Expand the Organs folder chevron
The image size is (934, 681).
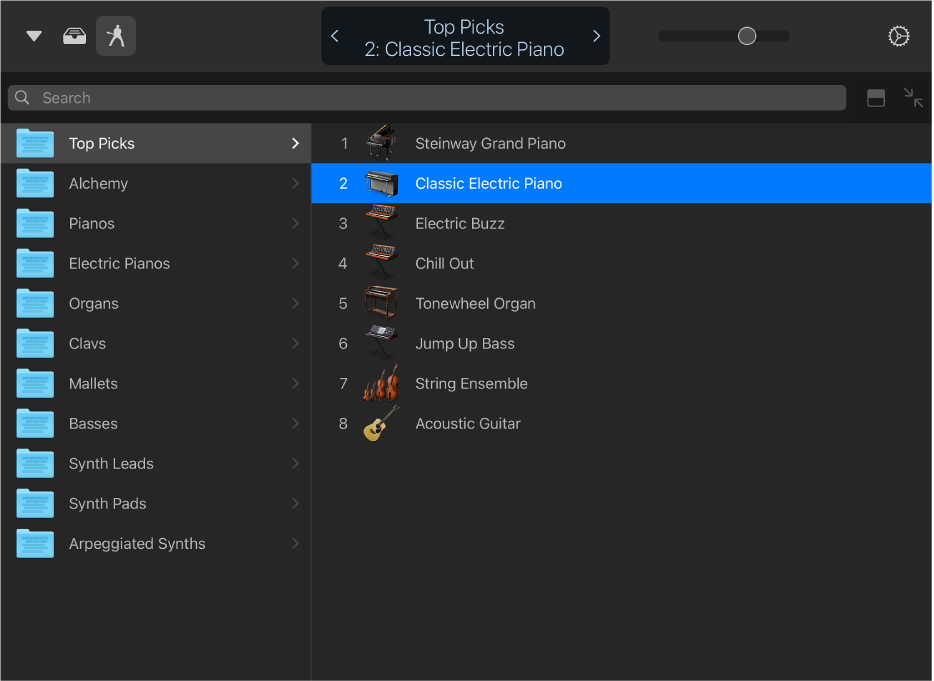coord(295,303)
